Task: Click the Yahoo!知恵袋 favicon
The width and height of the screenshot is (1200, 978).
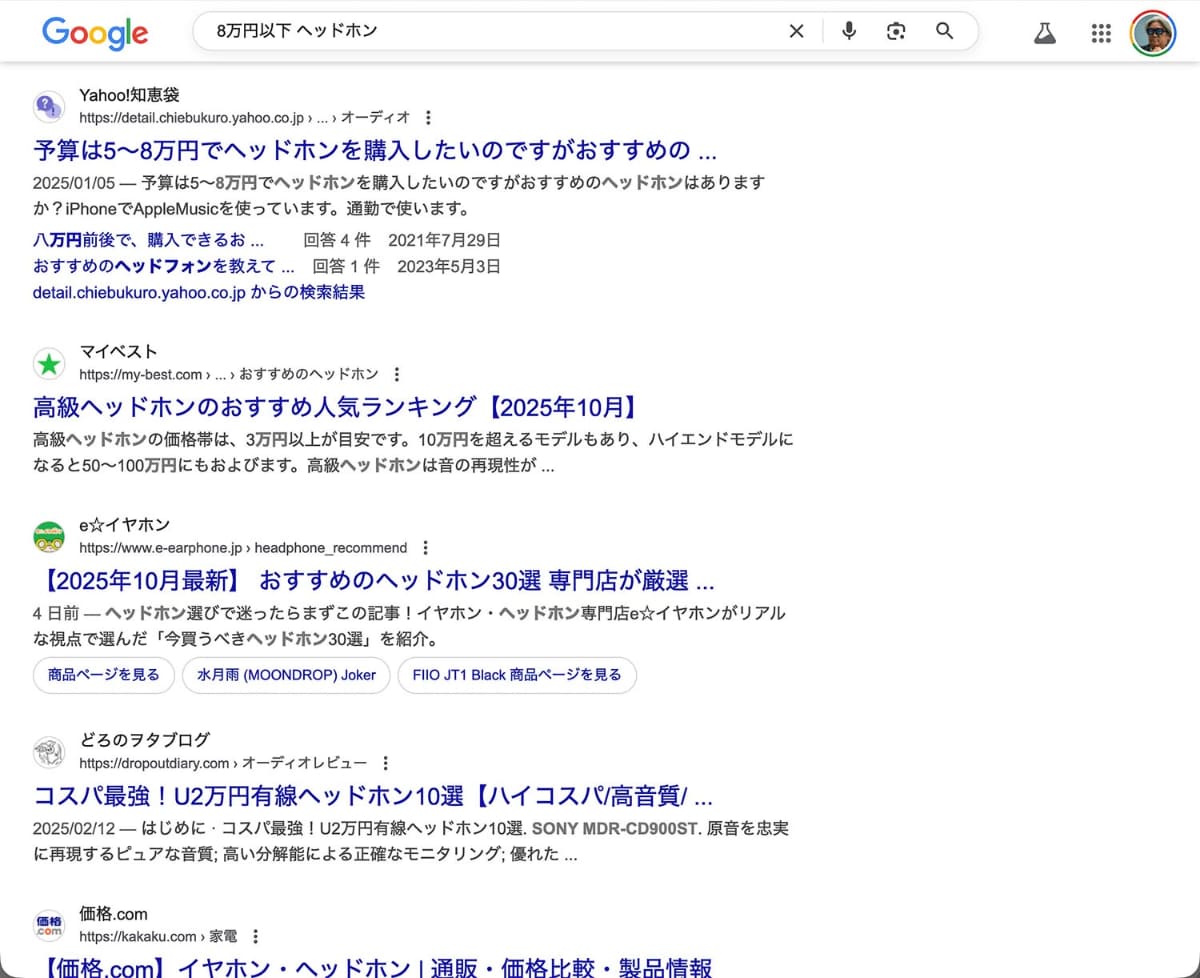Action: (49, 106)
